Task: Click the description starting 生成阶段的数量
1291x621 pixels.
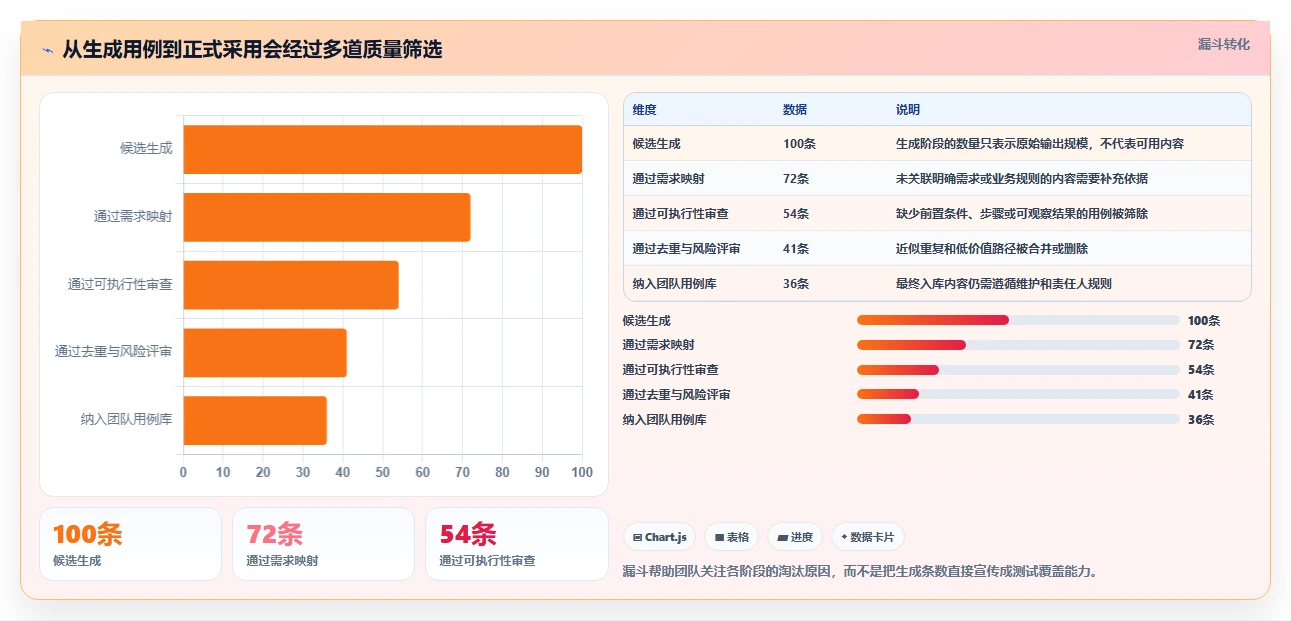Action: pos(1040,144)
